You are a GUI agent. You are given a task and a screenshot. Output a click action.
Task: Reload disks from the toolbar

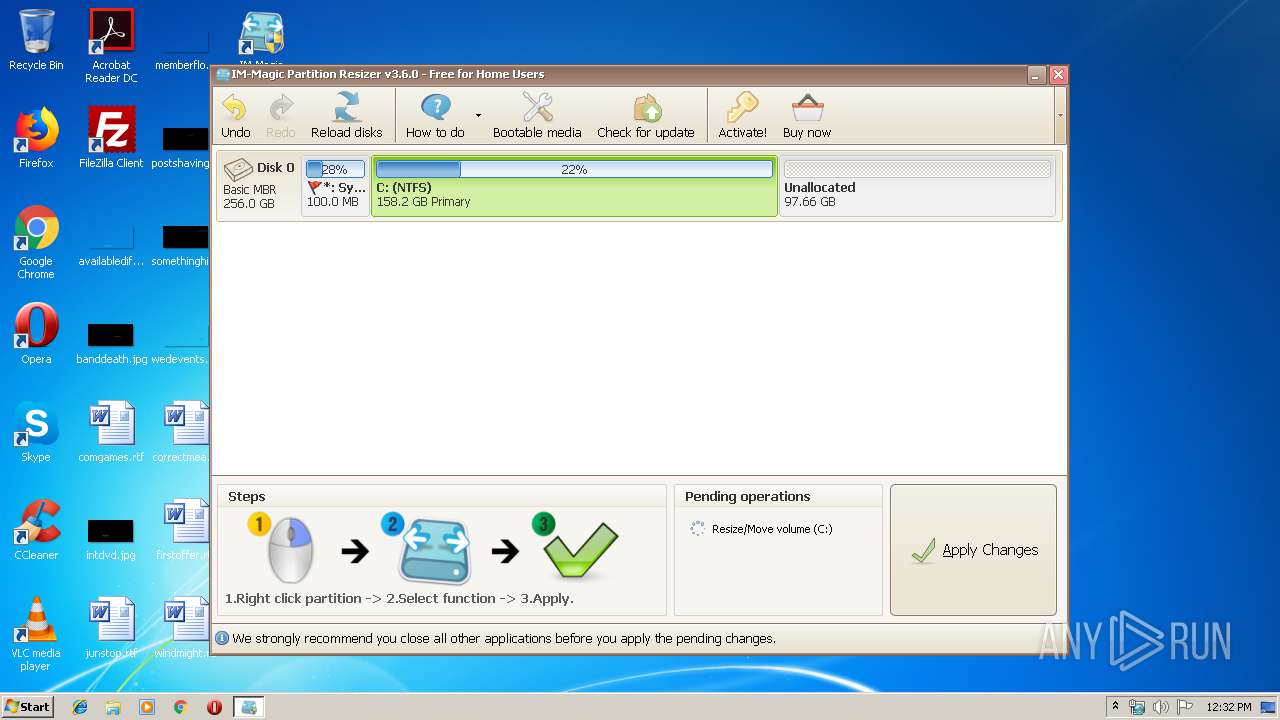point(346,116)
